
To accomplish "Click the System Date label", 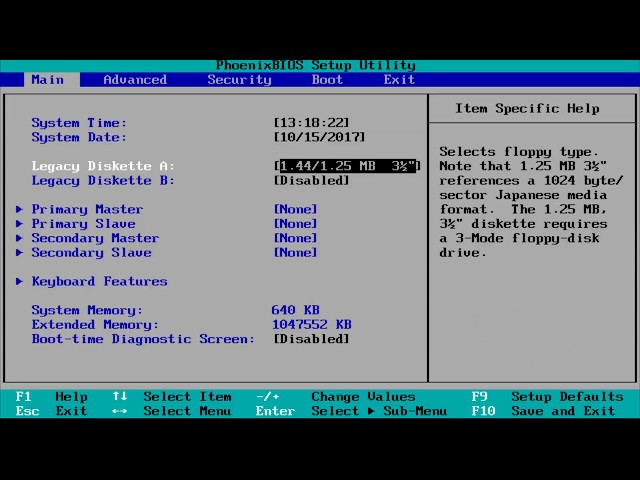I will point(79,137).
